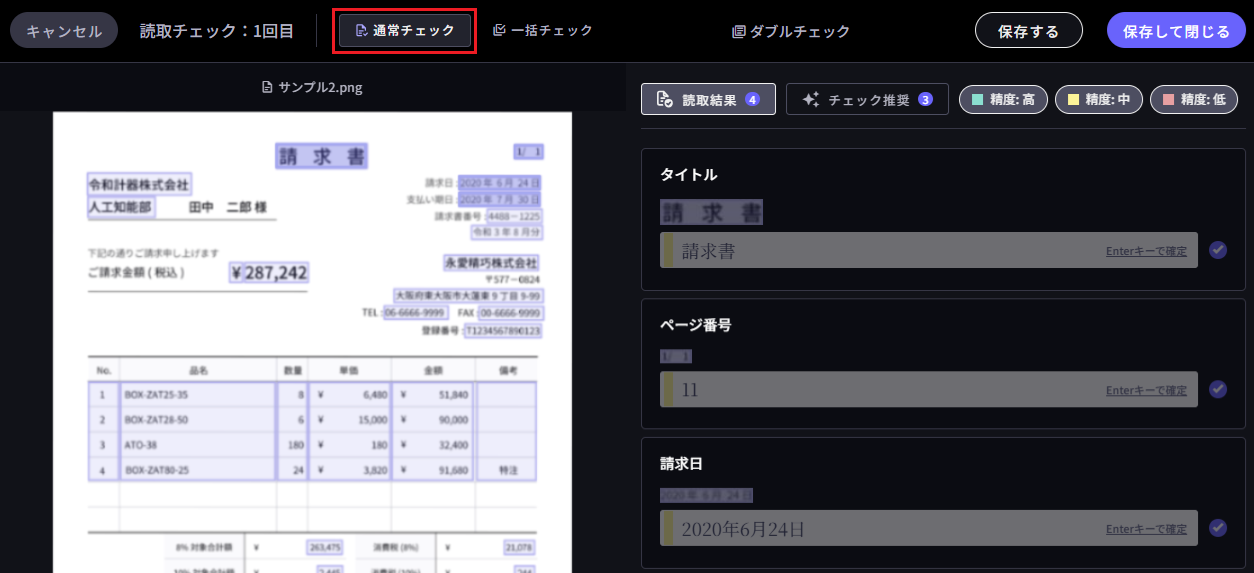Select 令和計器株式会社 on the invoice
This screenshot has height=573, width=1254.
coord(139,184)
